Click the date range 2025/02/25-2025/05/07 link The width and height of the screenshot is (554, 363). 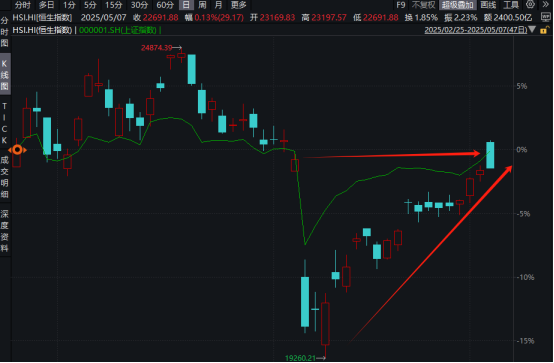(x=476, y=30)
